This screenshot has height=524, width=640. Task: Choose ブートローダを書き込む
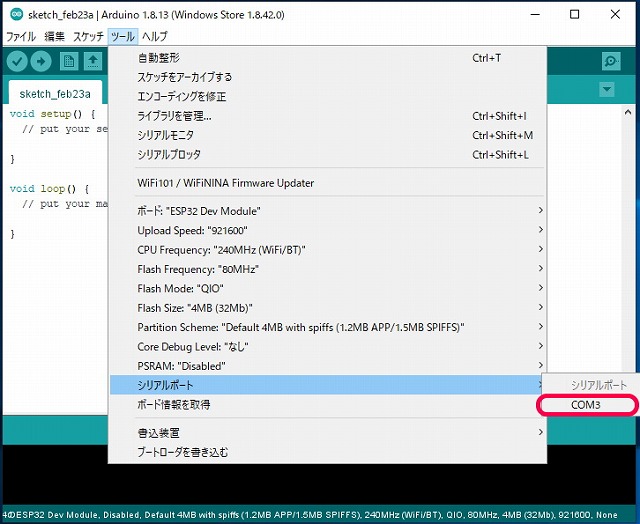tap(327, 452)
